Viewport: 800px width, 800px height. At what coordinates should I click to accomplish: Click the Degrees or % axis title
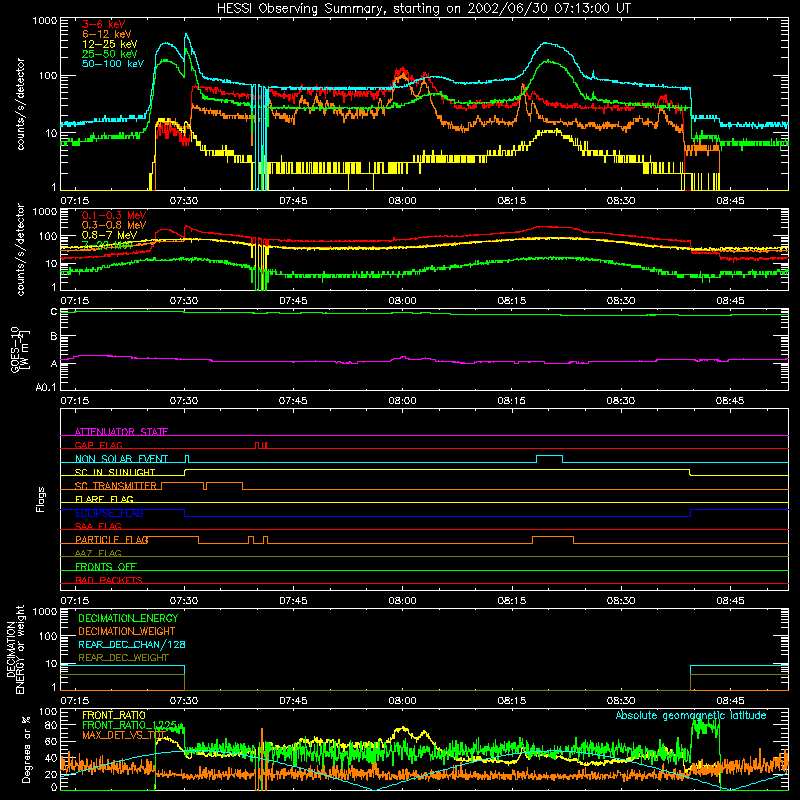tap(26, 749)
